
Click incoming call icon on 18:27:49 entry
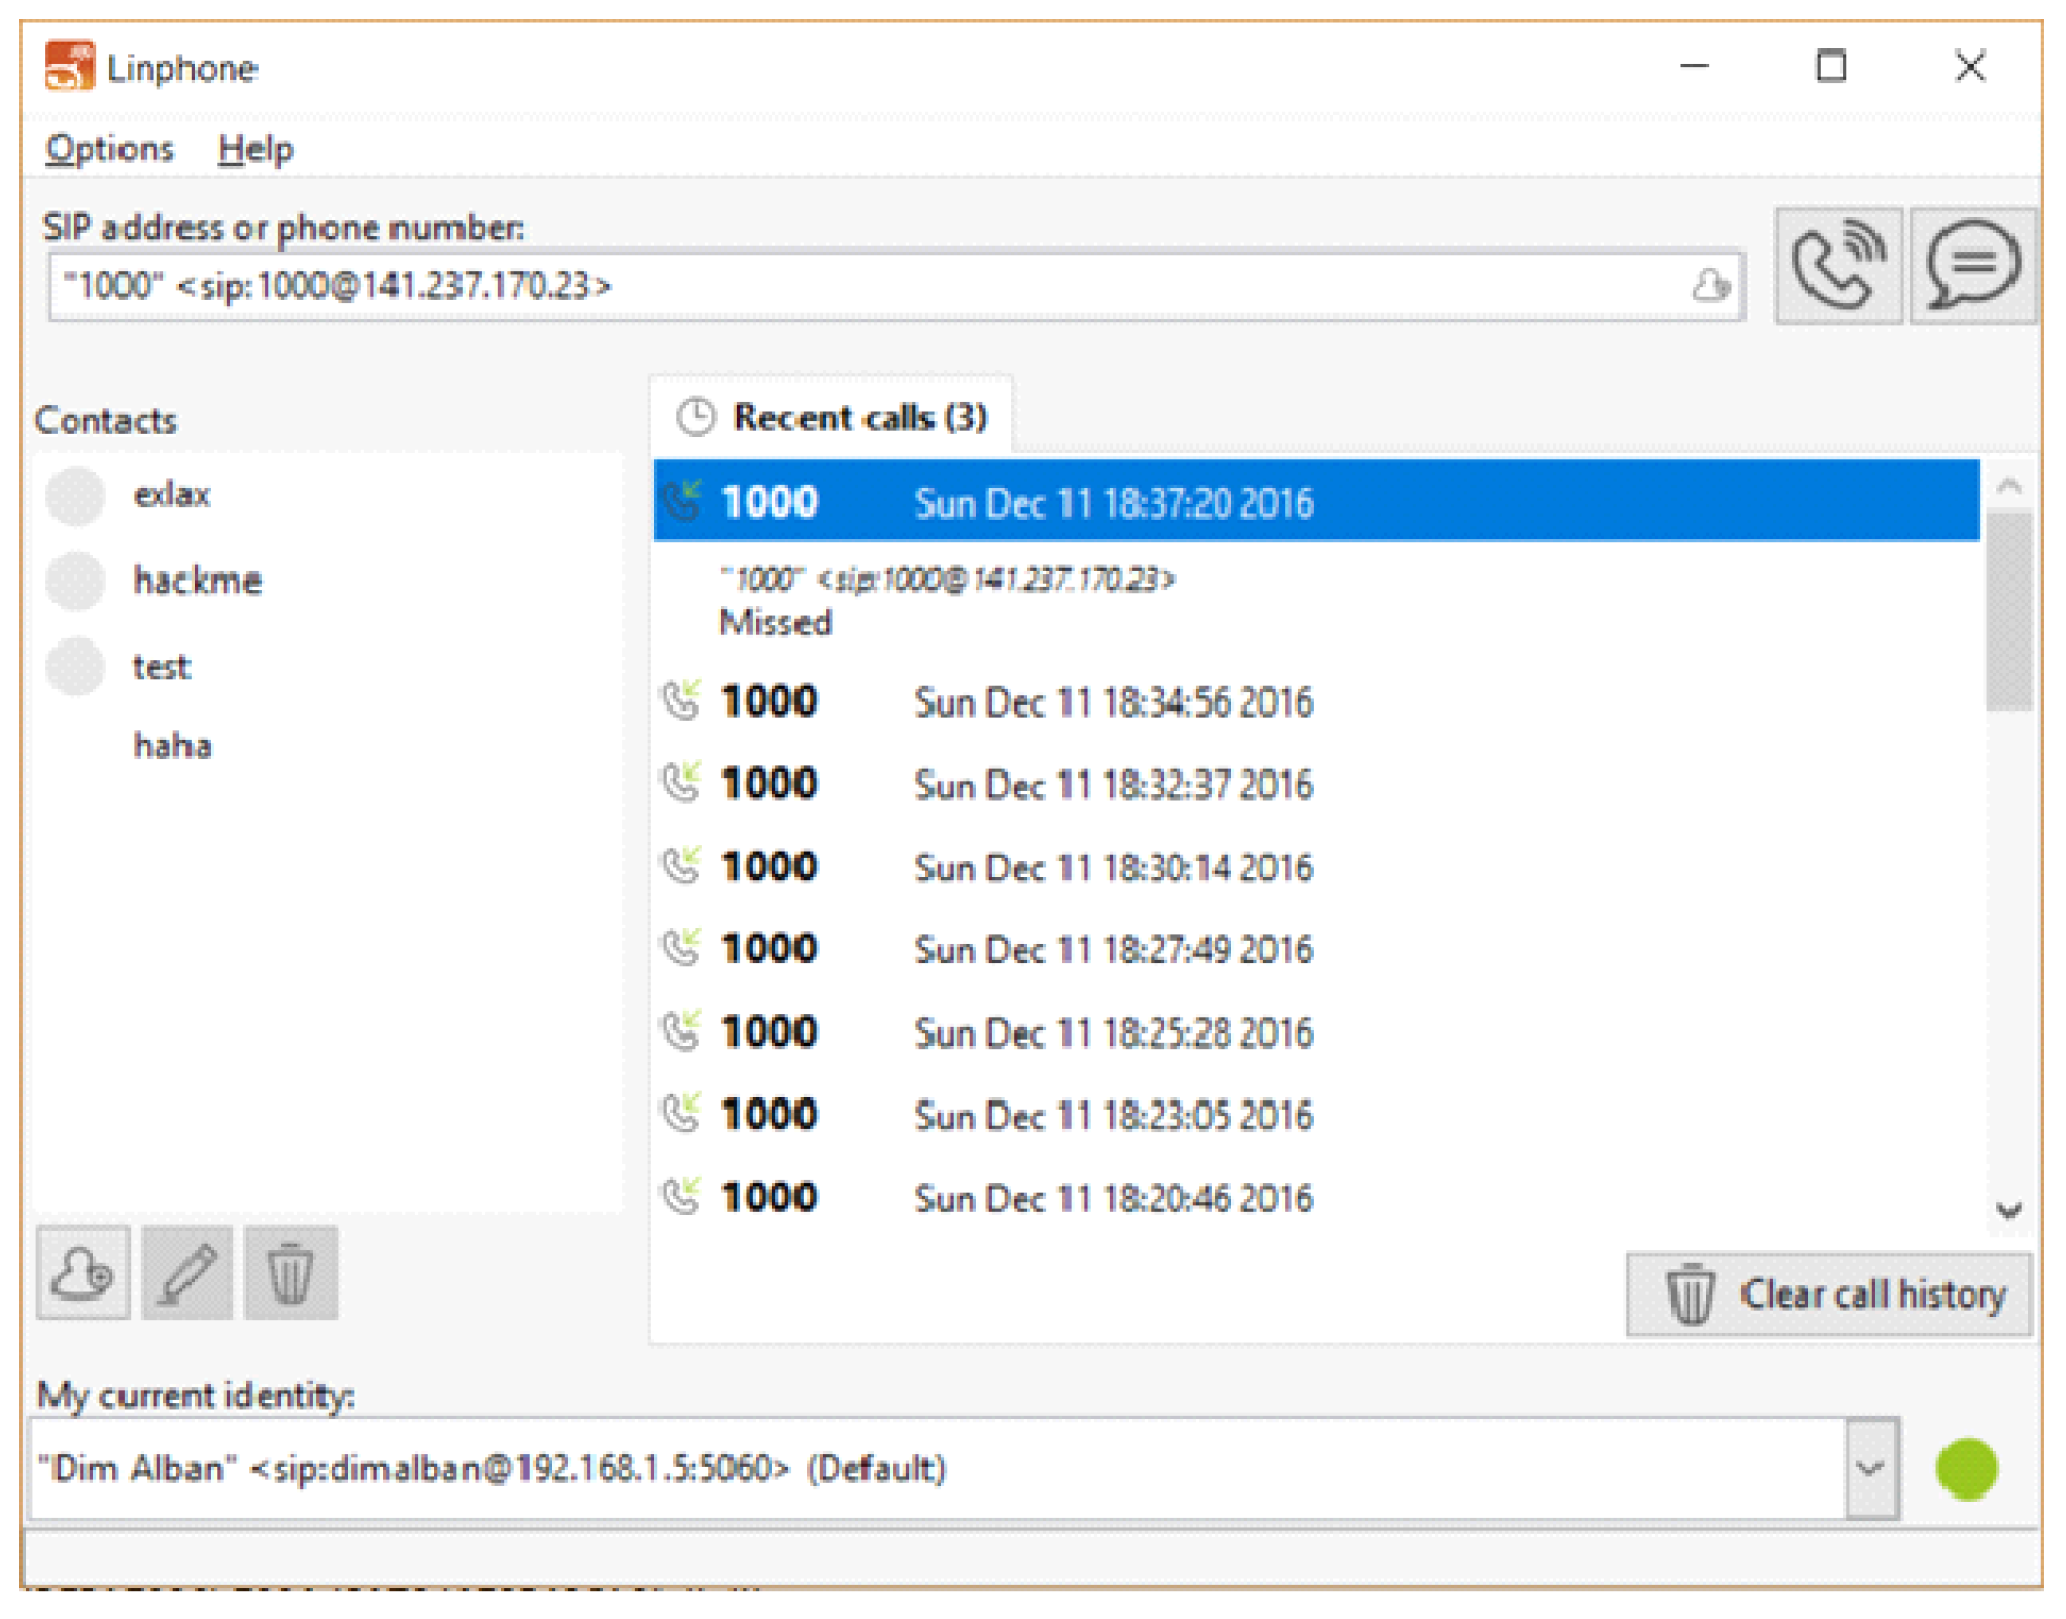[x=682, y=948]
